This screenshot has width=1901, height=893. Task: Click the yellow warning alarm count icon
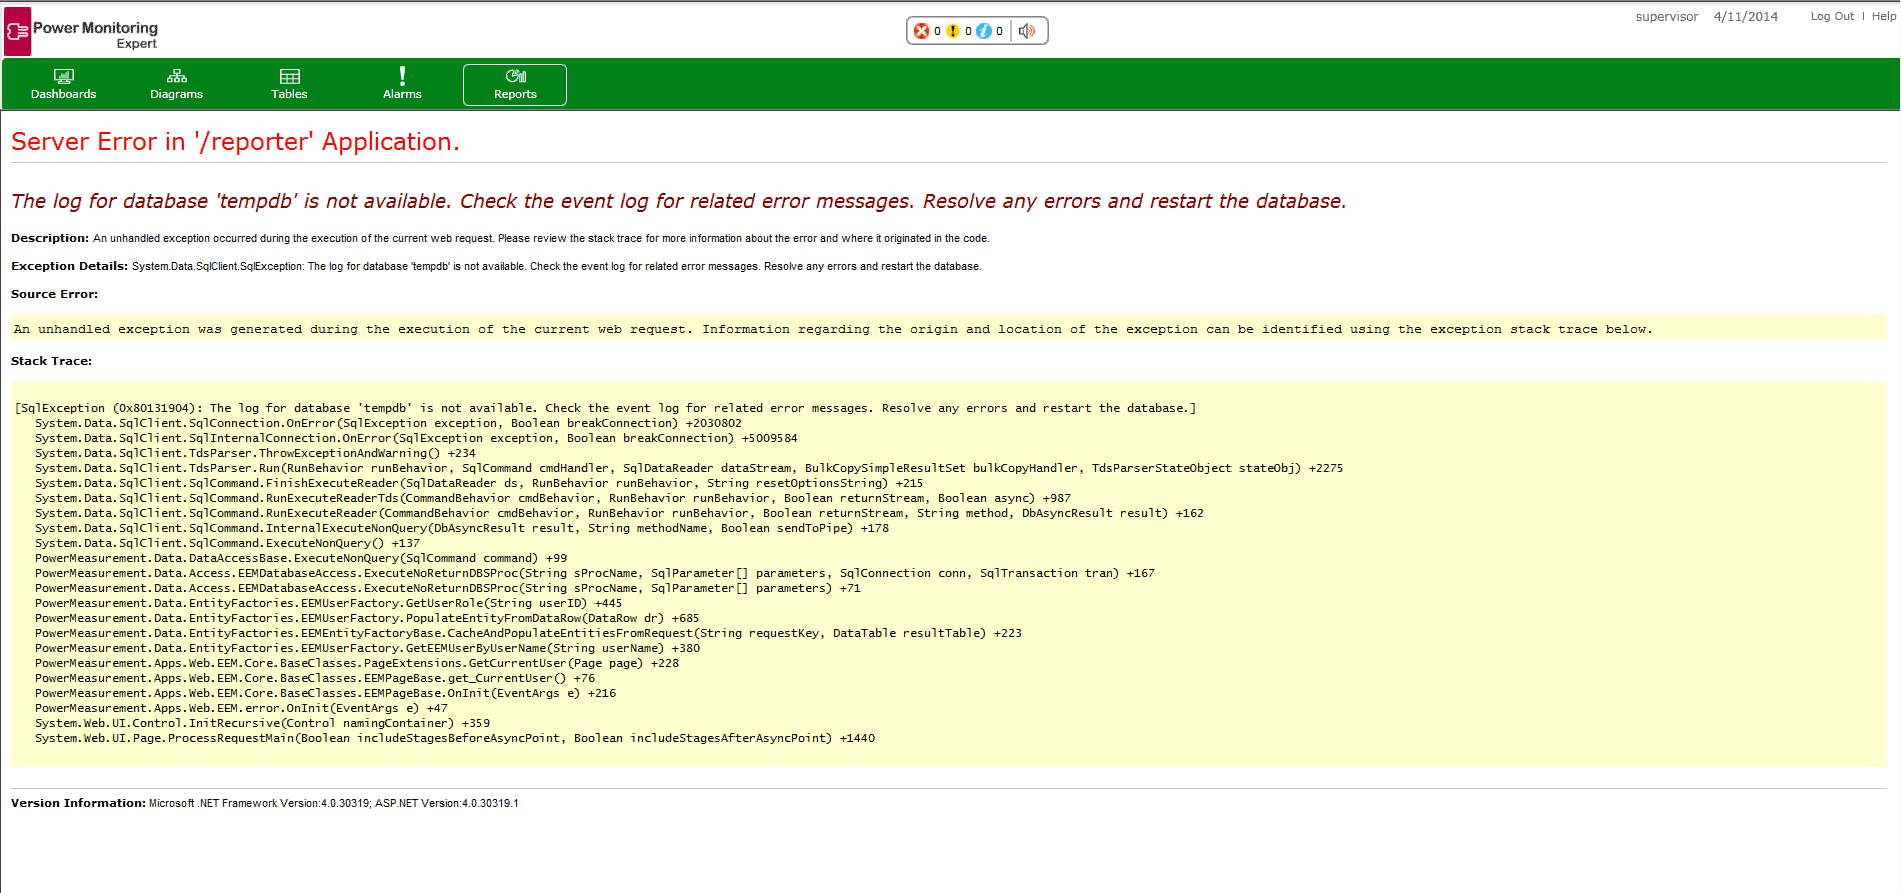point(953,31)
